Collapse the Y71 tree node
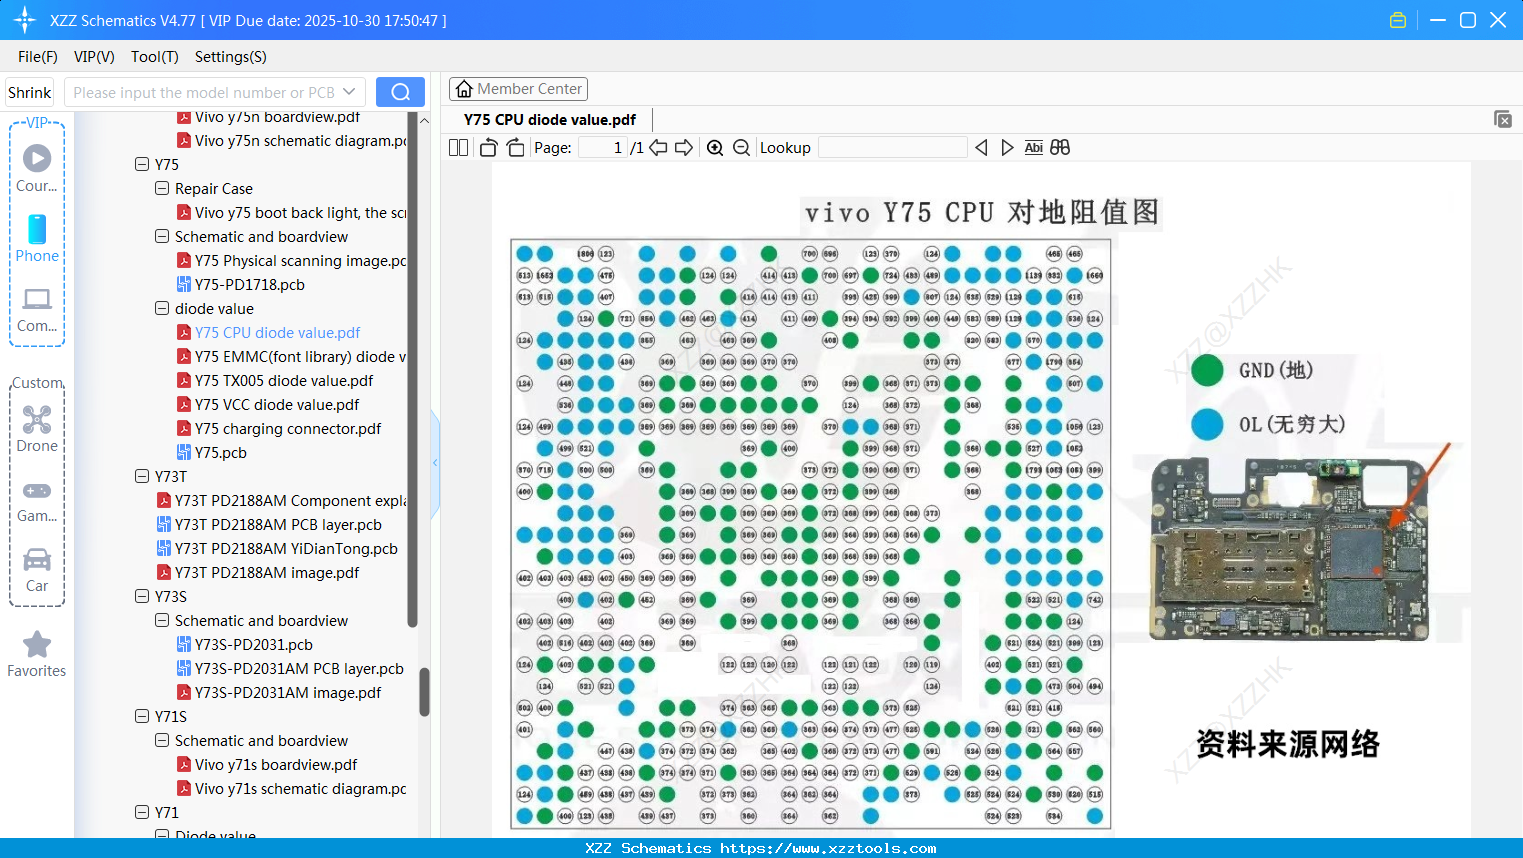This screenshot has height=858, width=1523. click(x=142, y=812)
